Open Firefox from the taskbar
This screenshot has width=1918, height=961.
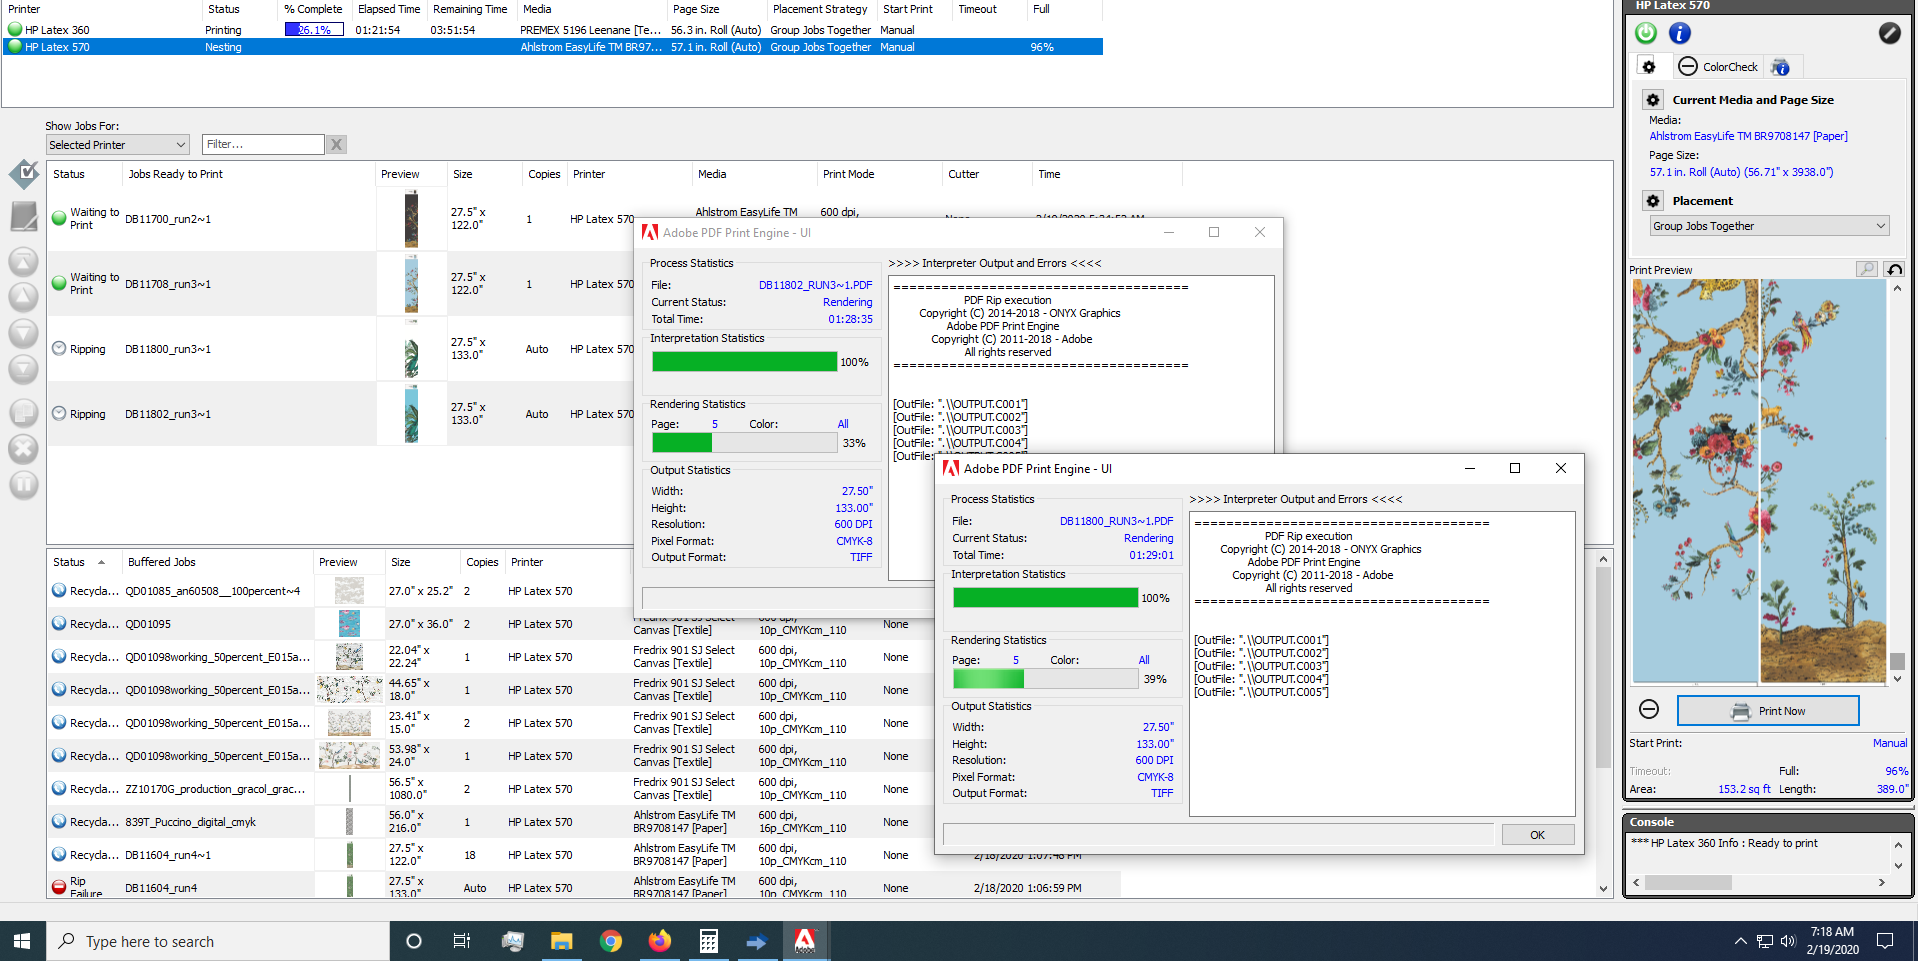coord(659,941)
